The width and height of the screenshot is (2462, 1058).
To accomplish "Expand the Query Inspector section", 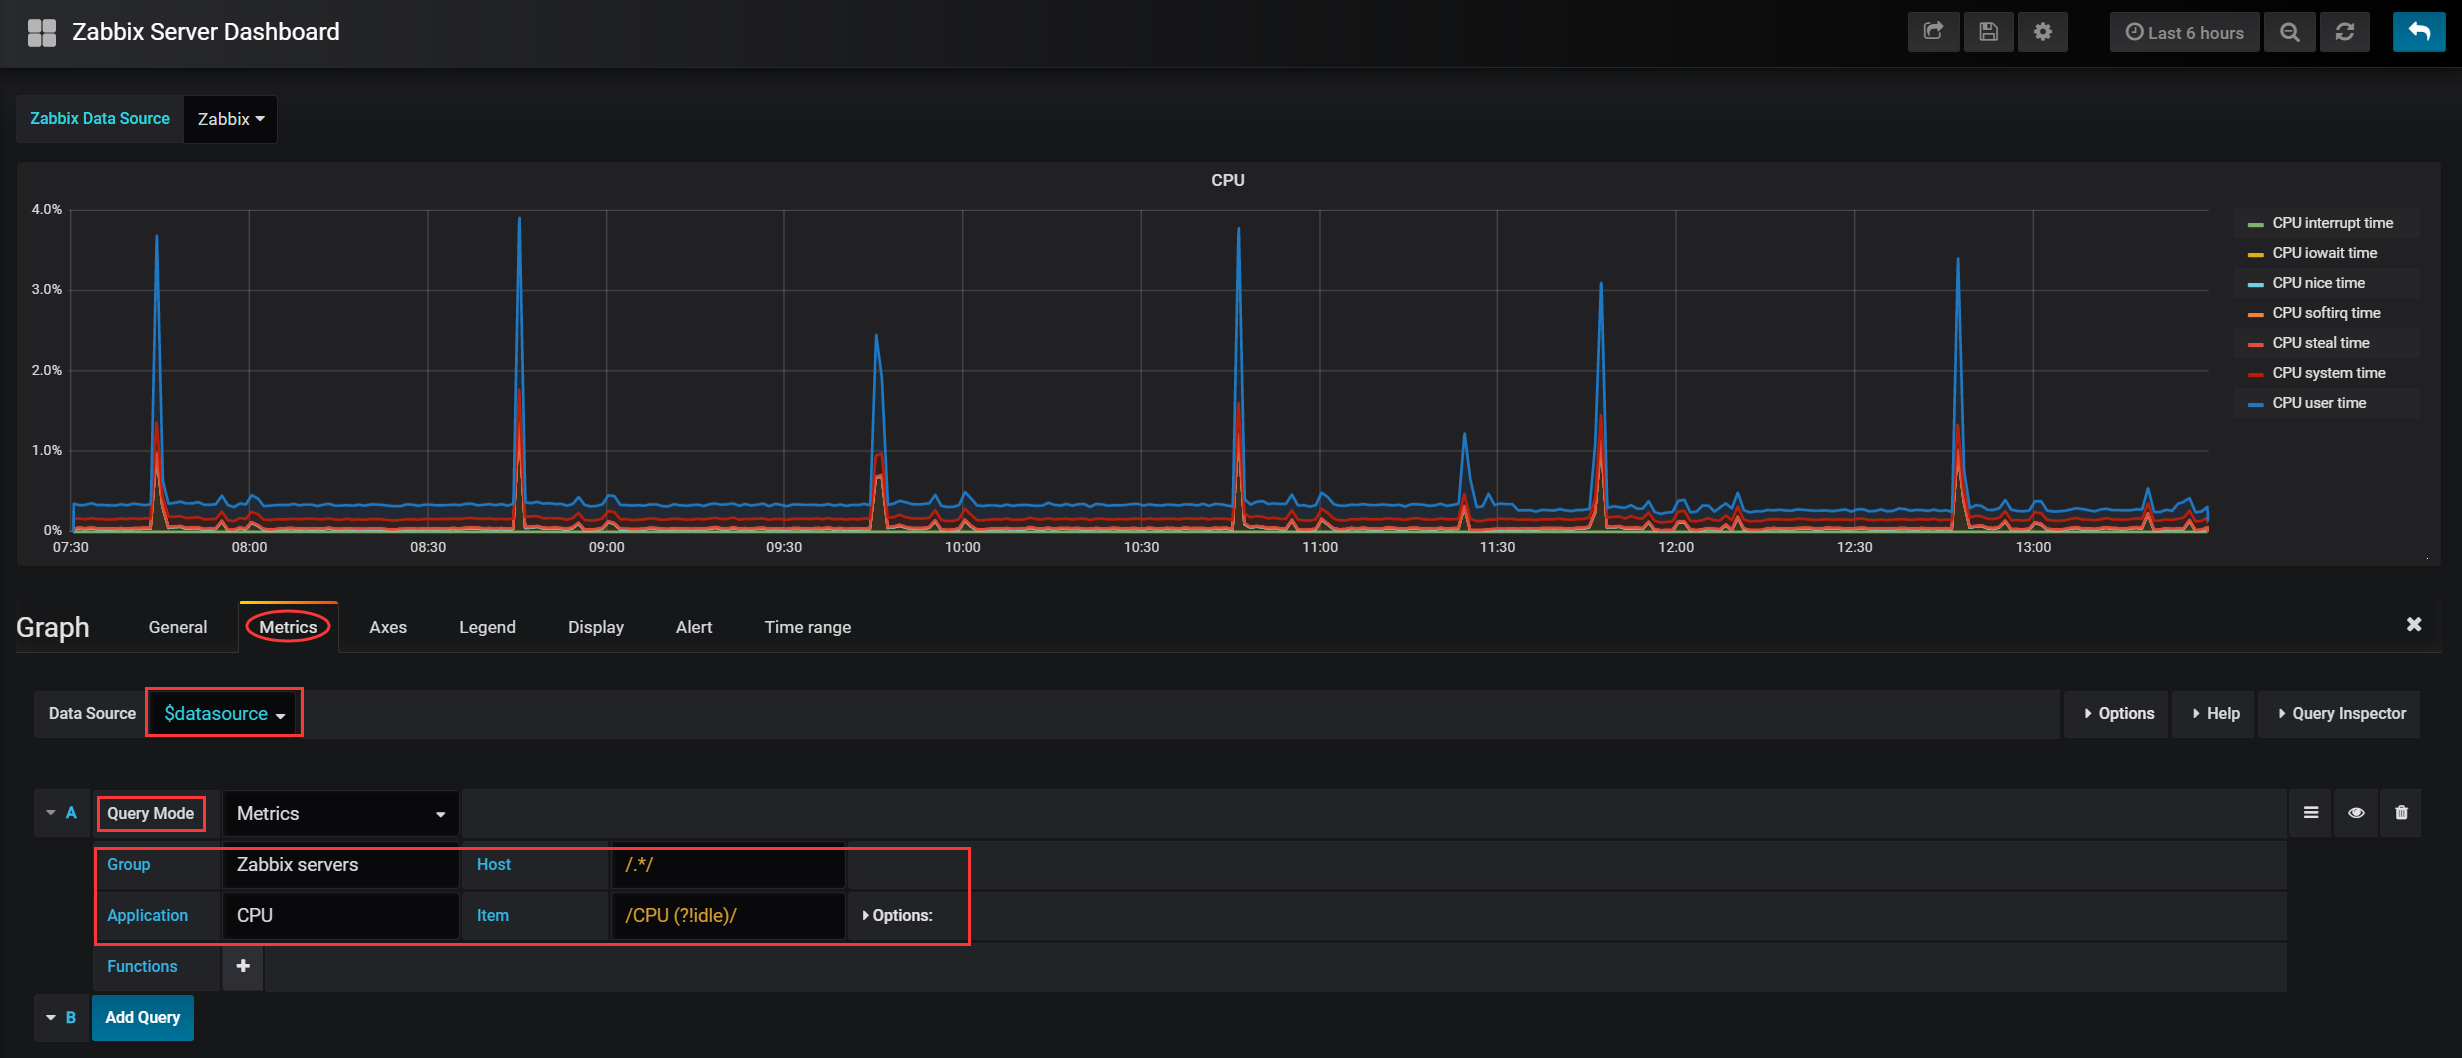I will click(x=2341, y=713).
